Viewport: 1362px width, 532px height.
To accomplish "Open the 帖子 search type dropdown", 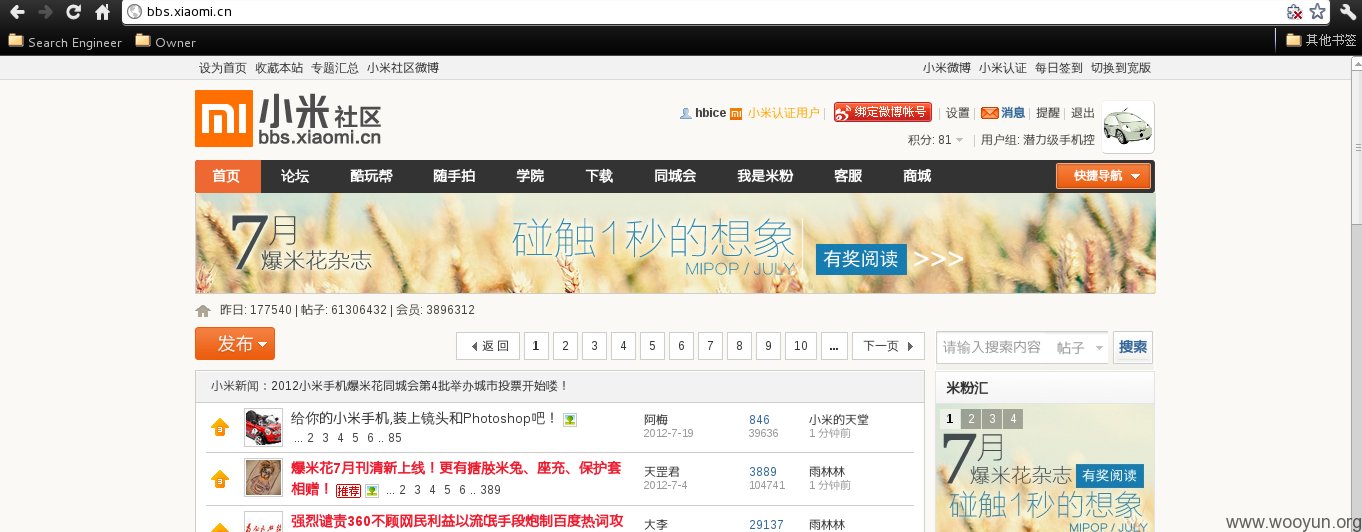I will tap(1080, 347).
